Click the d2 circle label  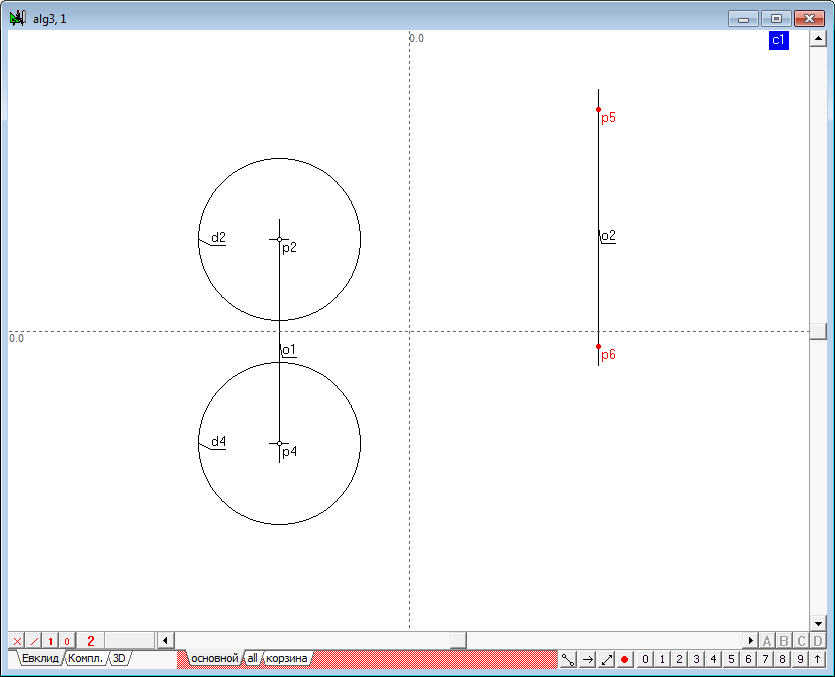218,238
